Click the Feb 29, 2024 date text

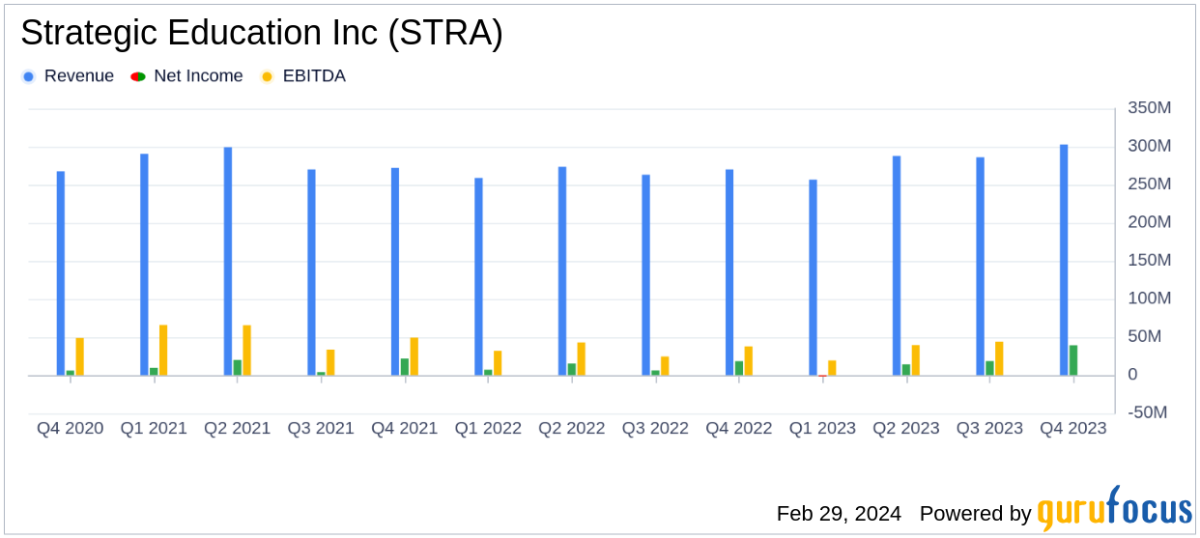838,514
